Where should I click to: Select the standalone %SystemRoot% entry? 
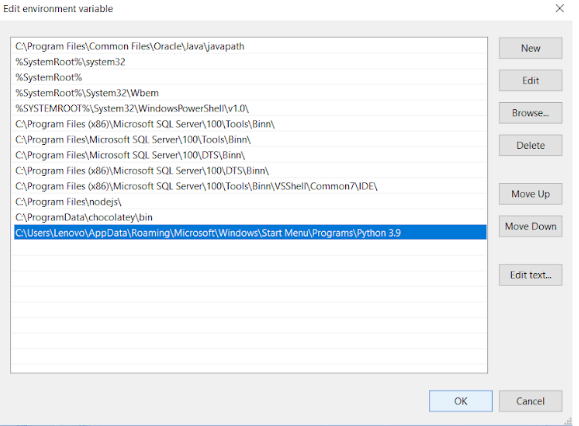tap(250, 78)
